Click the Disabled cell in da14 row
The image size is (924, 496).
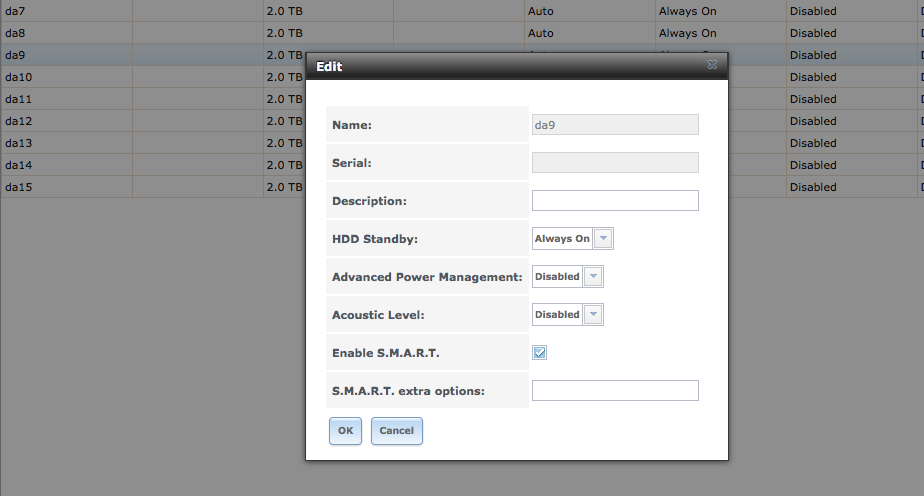[813, 165]
